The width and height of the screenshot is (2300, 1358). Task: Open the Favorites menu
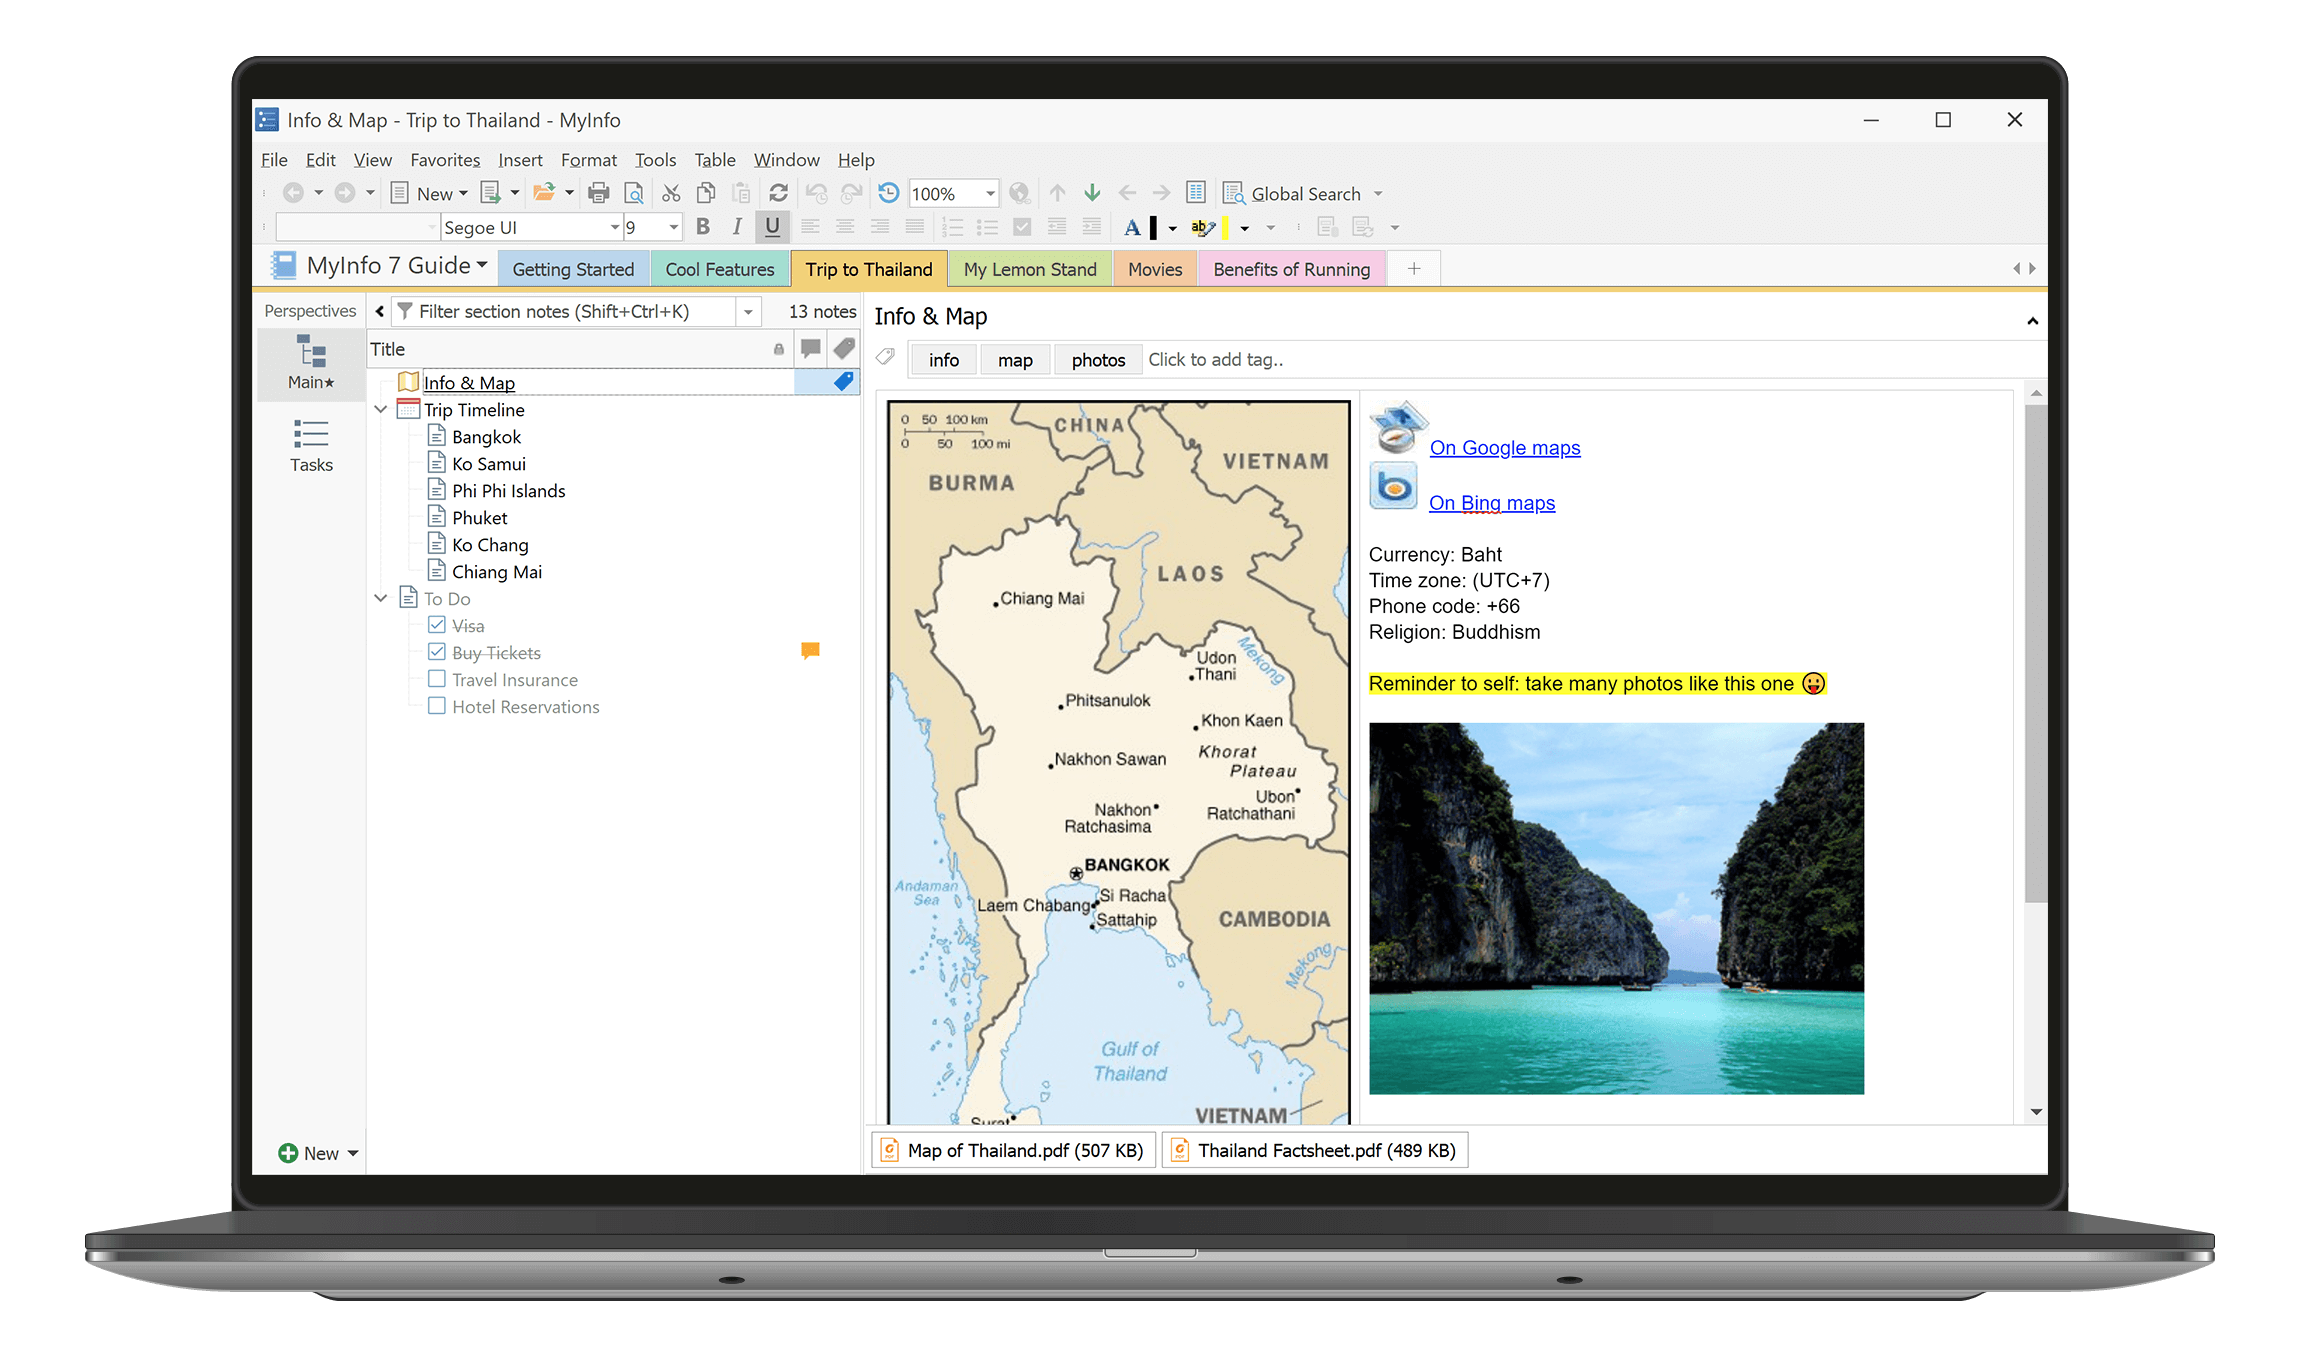pyautogui.click(x=445, y=160)
